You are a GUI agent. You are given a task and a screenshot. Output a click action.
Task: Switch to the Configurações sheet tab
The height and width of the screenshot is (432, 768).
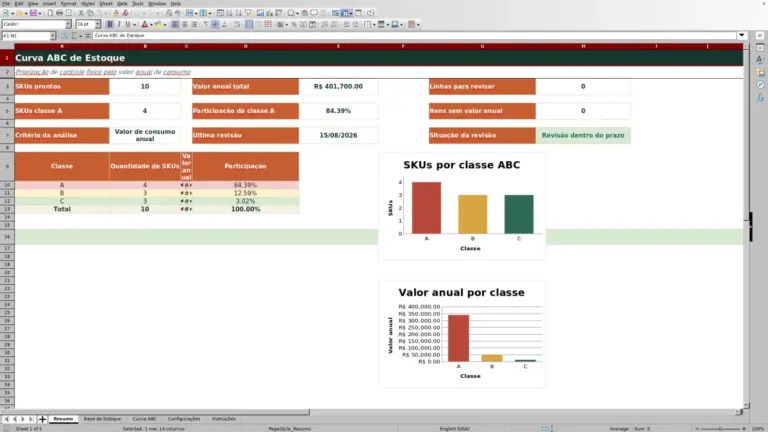click(x=184, y=419)
